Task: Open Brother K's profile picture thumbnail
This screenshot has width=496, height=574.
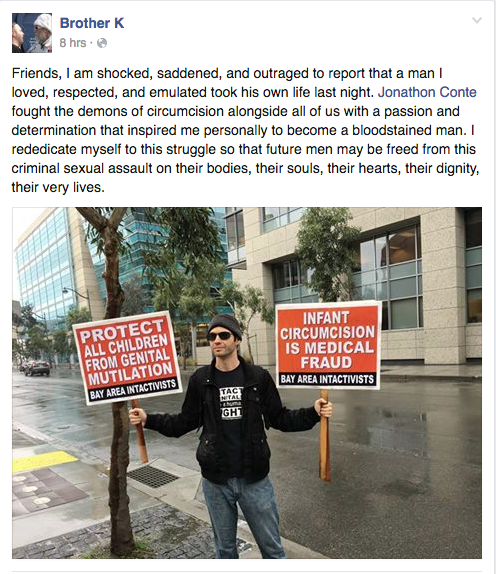Action: point(32,33)
